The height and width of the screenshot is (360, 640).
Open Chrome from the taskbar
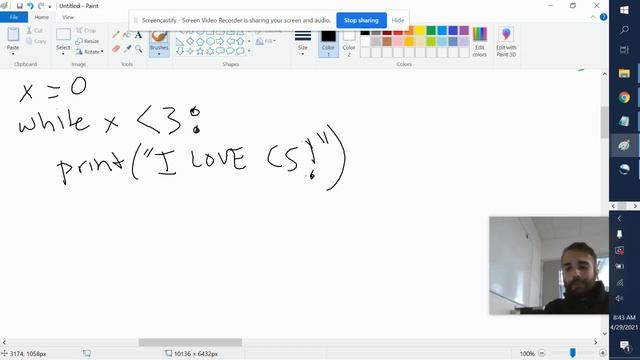coord(624,98)
